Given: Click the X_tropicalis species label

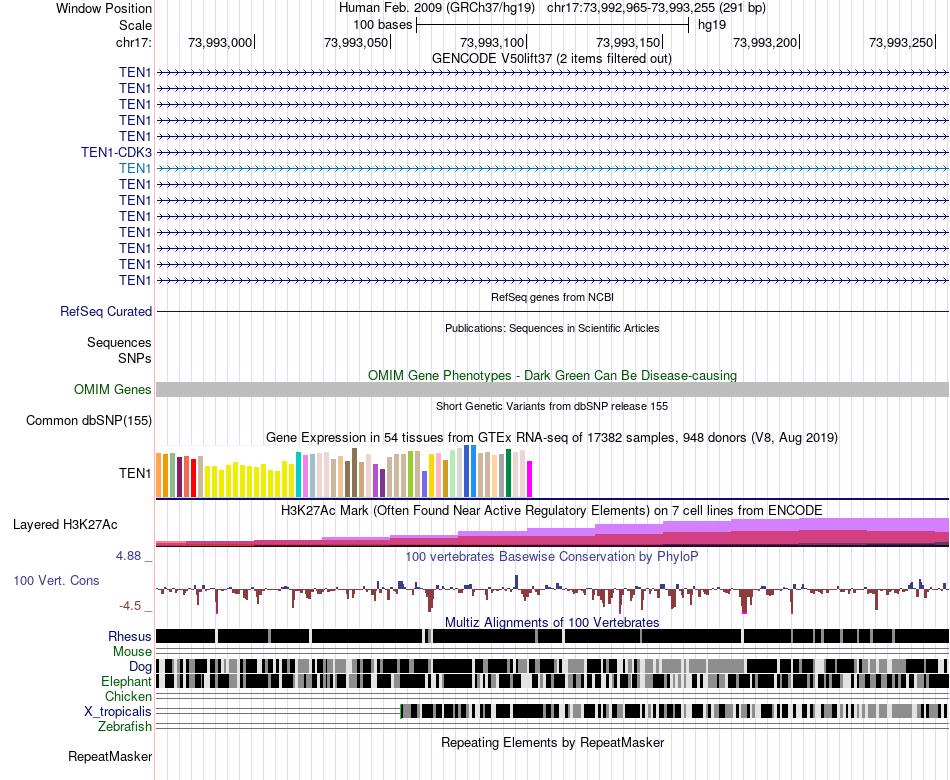Looking at the screenshot, I should [118, 712].
